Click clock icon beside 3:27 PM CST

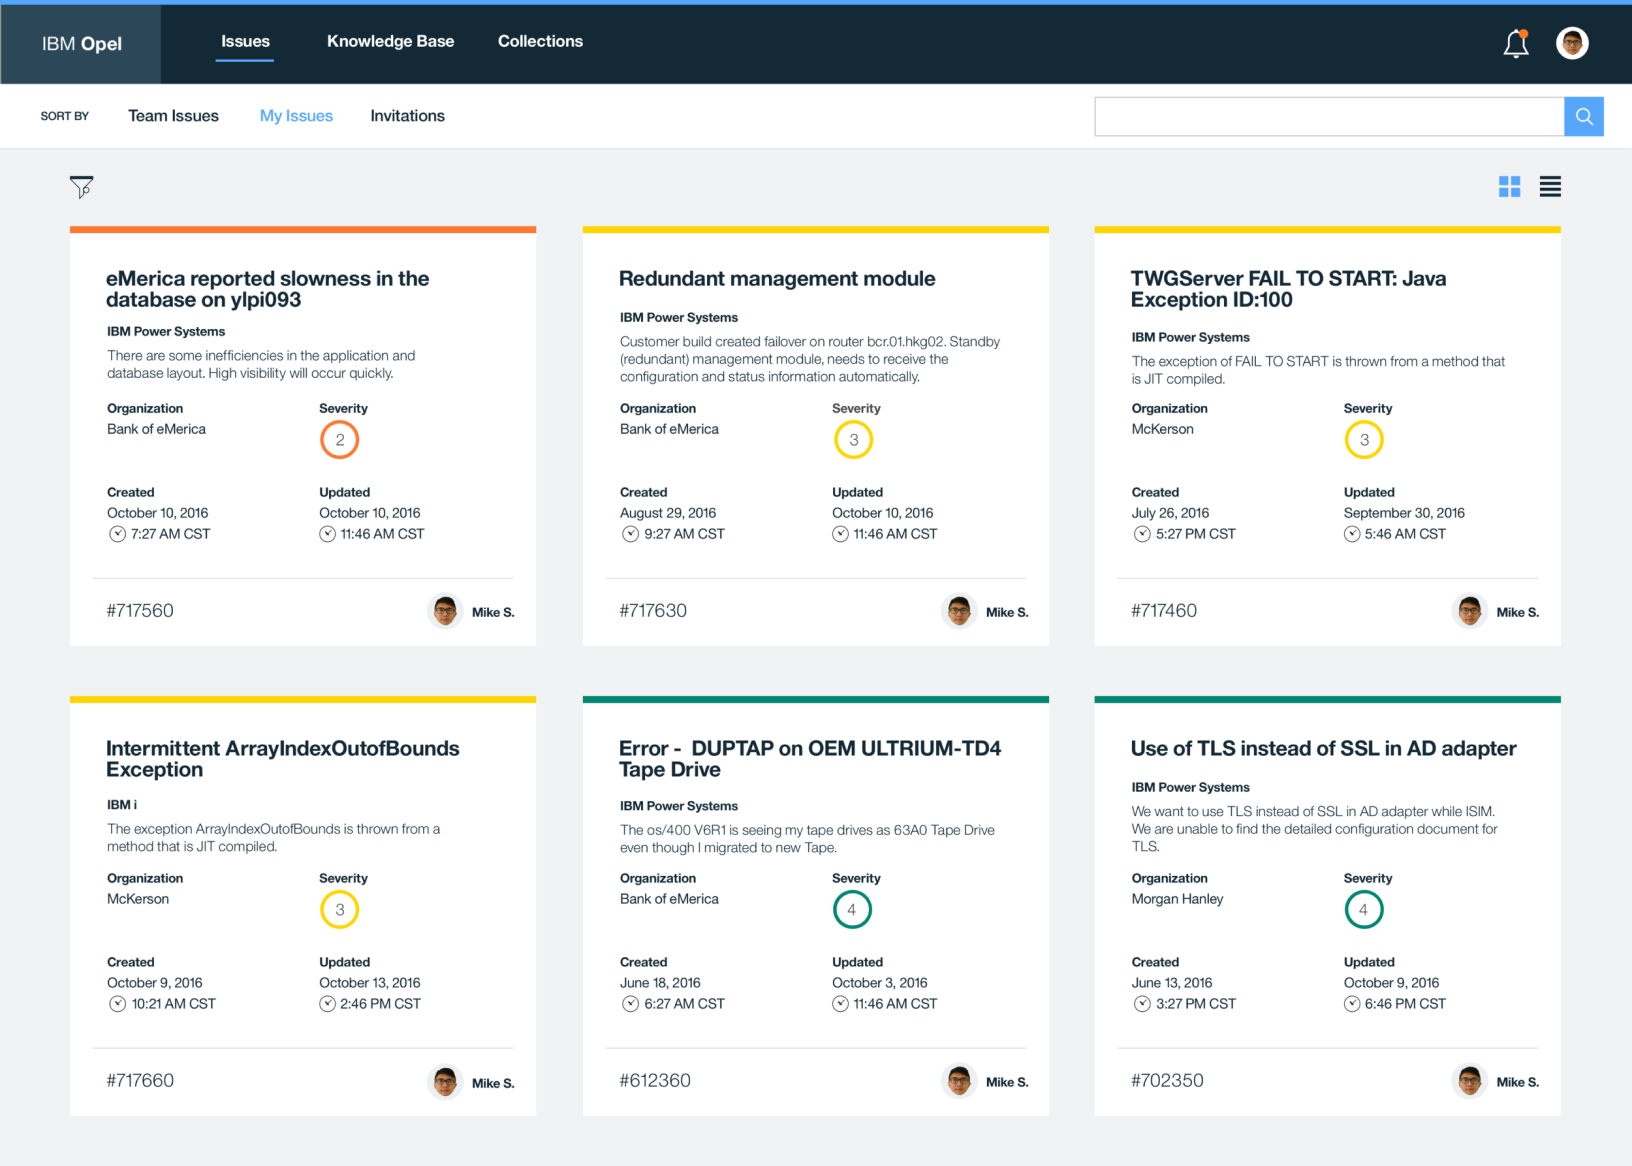pyautogui.click(x=1142, y=1004)
